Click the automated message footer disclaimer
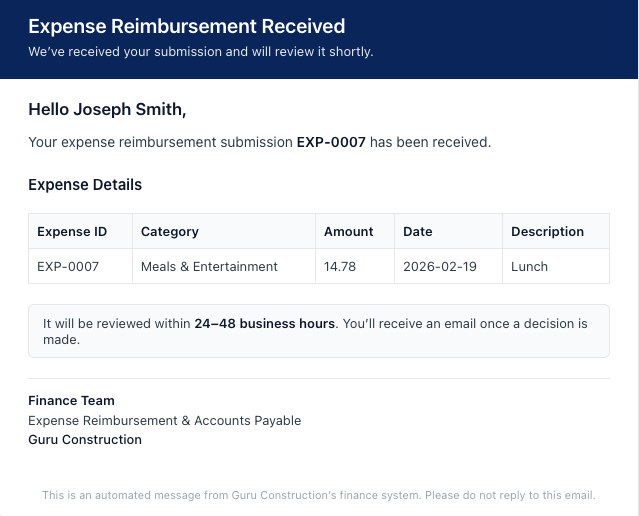Screen dimensions: 639x516 pyautogui.click(x=319, y=495)
